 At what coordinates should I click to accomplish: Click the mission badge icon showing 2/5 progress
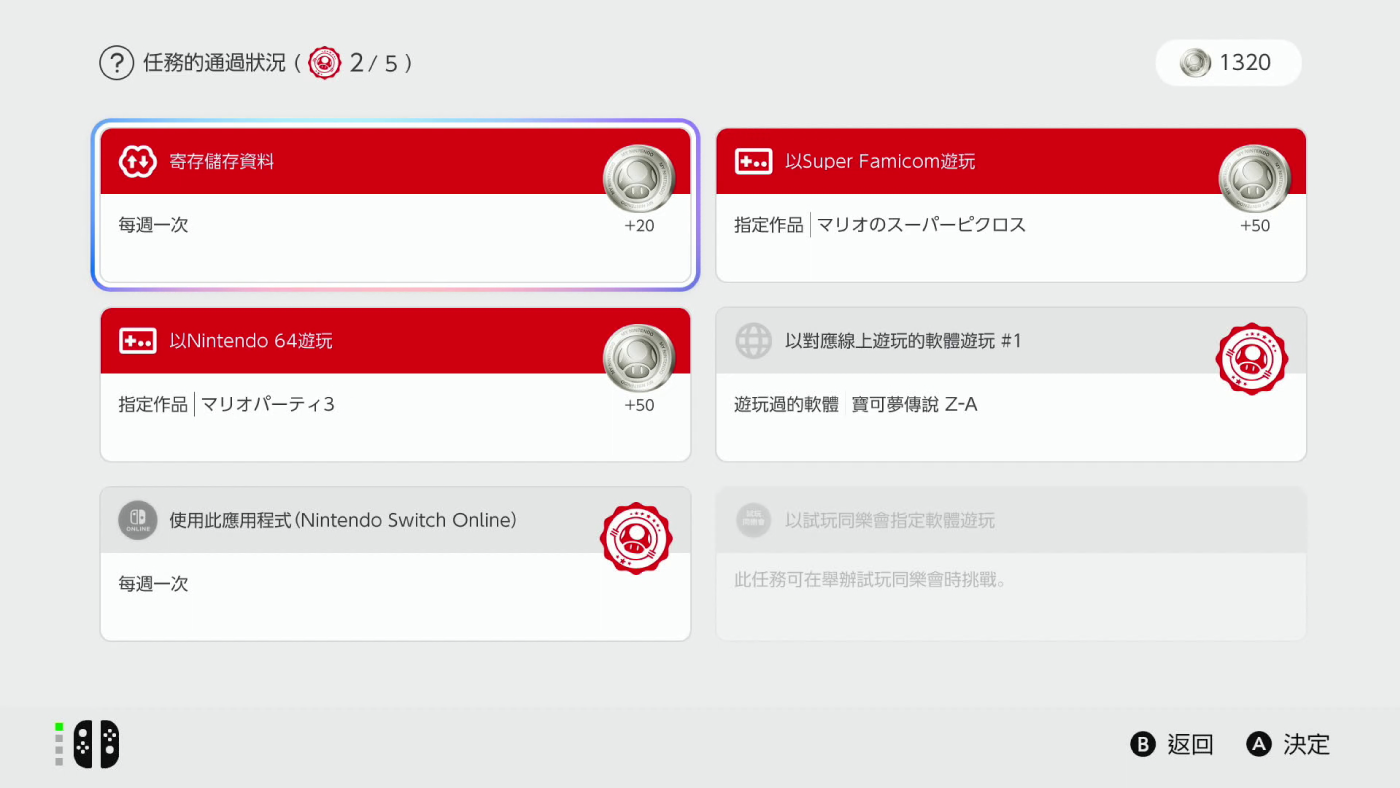click(x=323, y=61)
